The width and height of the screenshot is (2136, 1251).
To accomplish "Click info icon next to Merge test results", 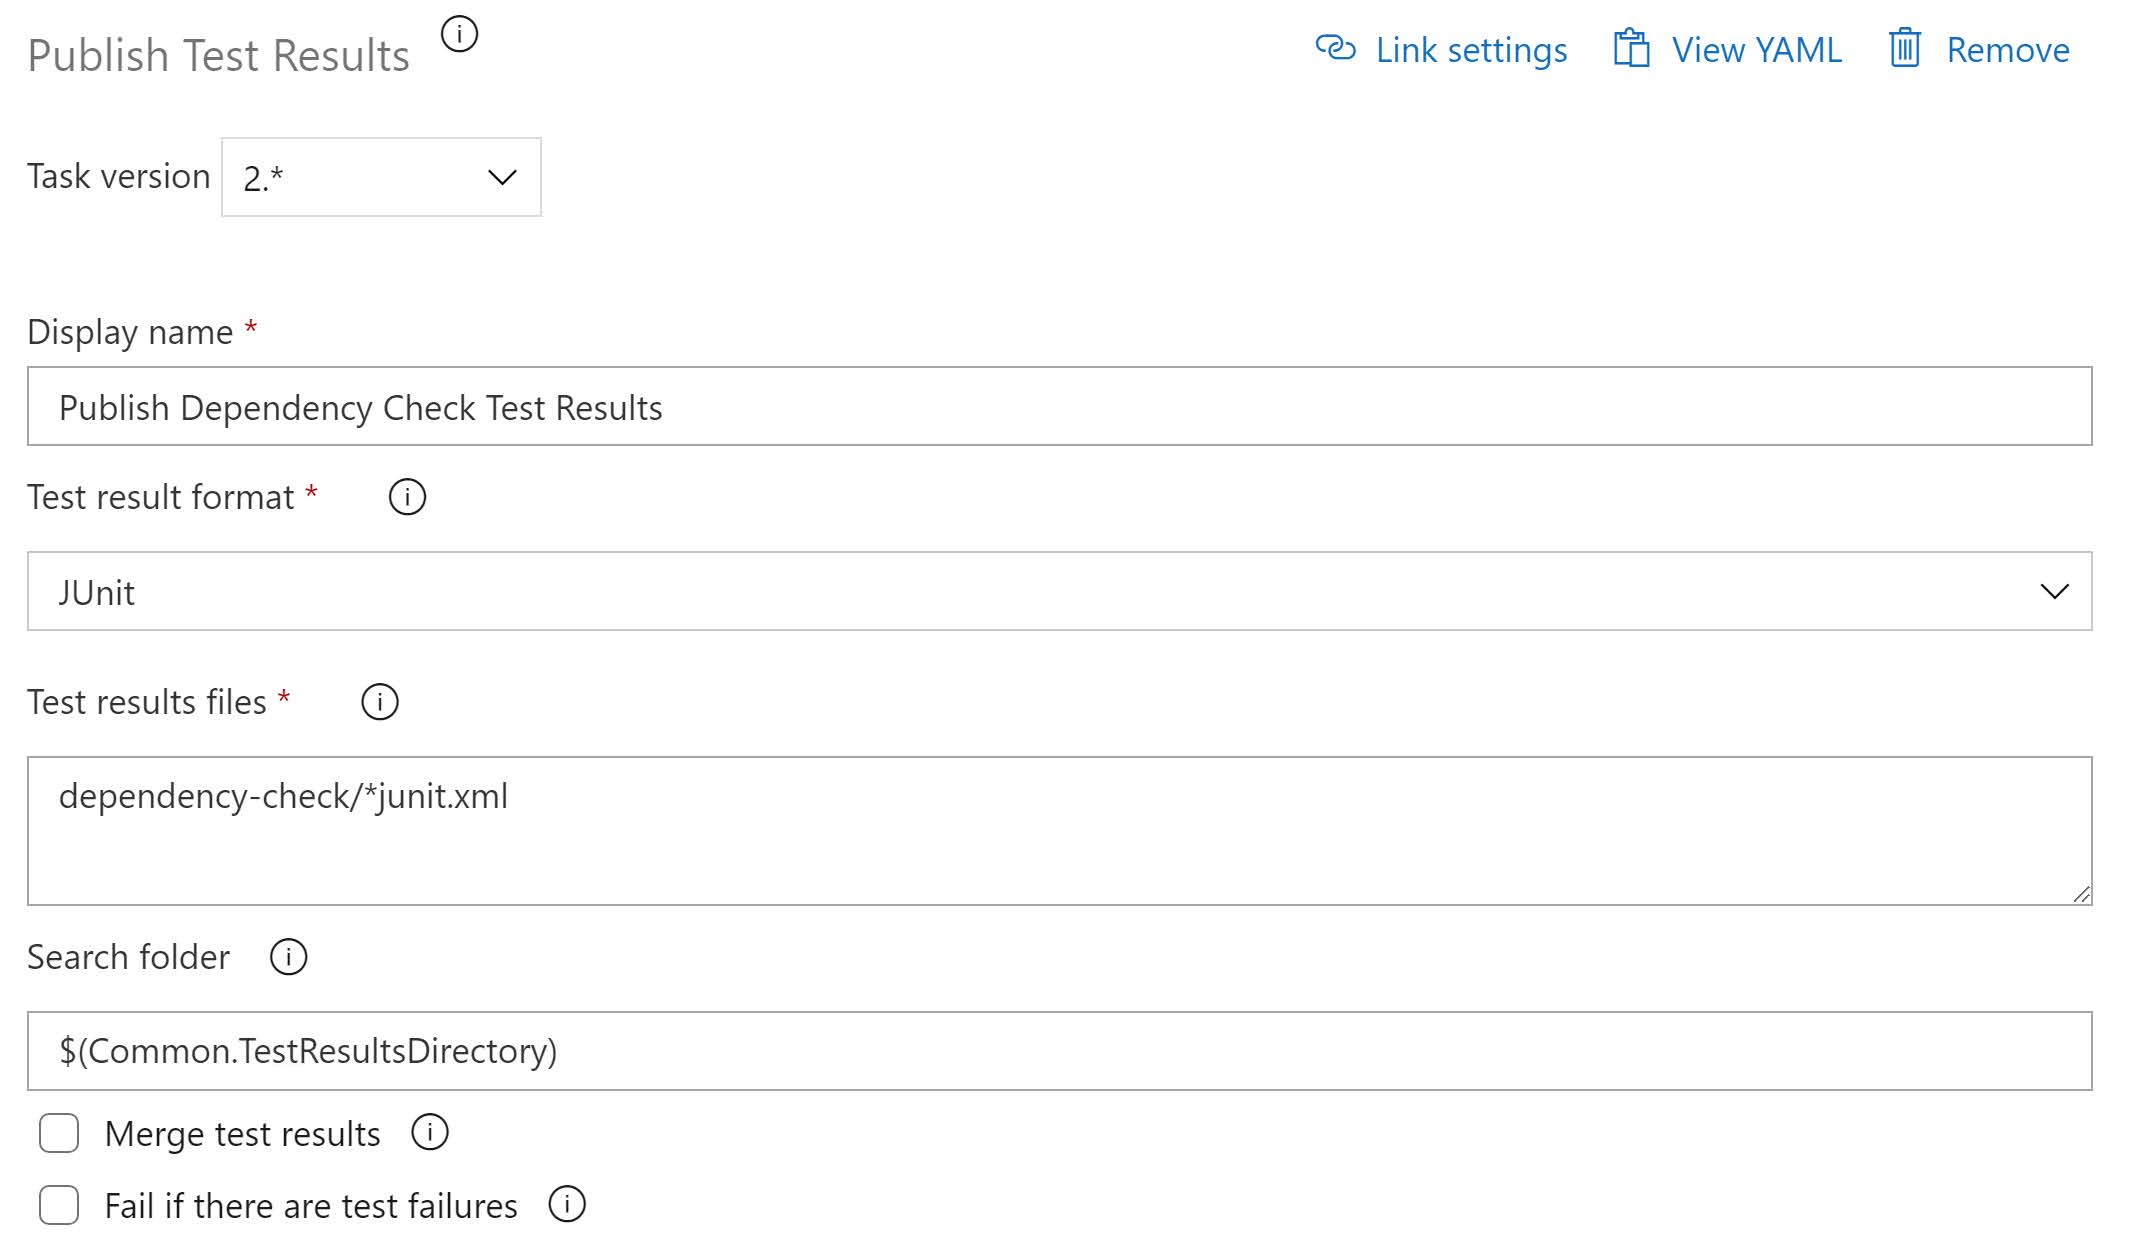I will click(430, 1133).
